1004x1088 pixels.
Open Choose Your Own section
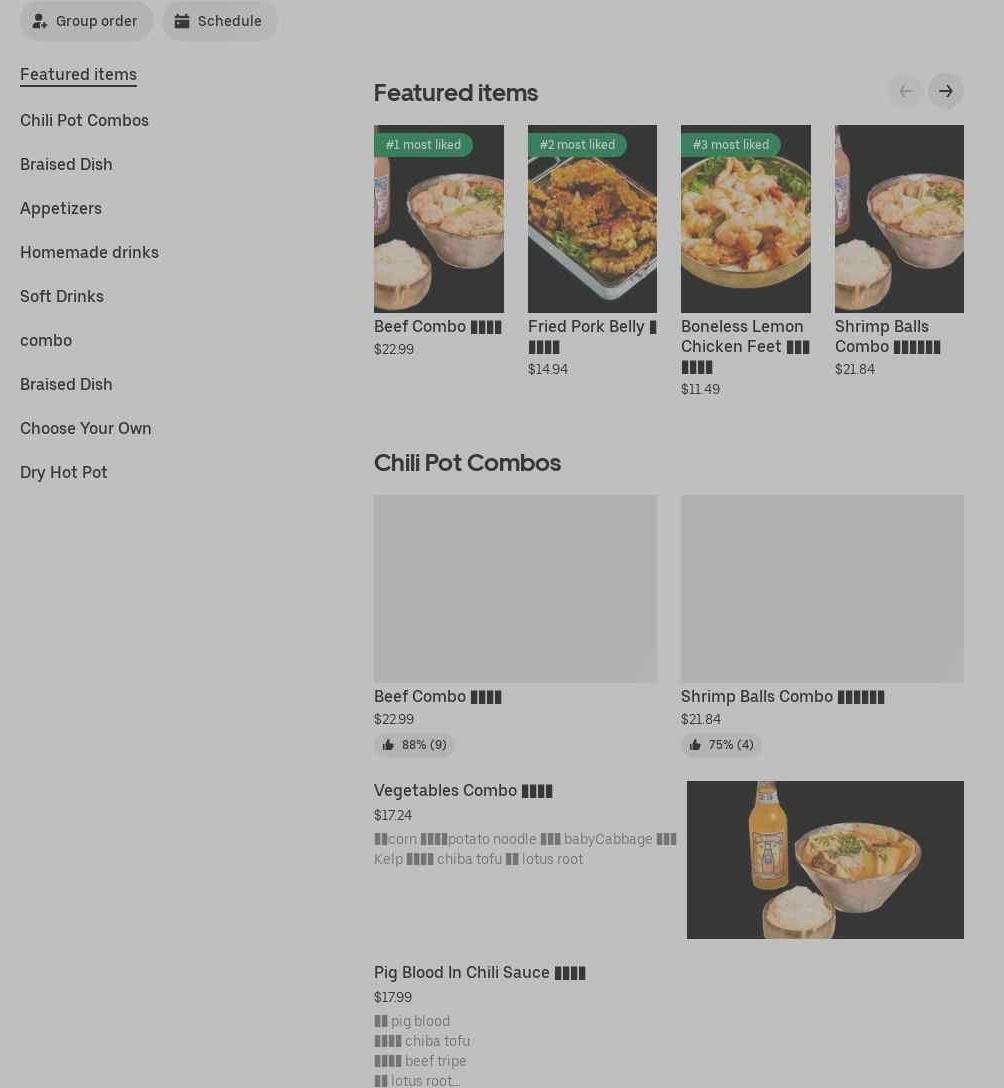pos(85,428)
